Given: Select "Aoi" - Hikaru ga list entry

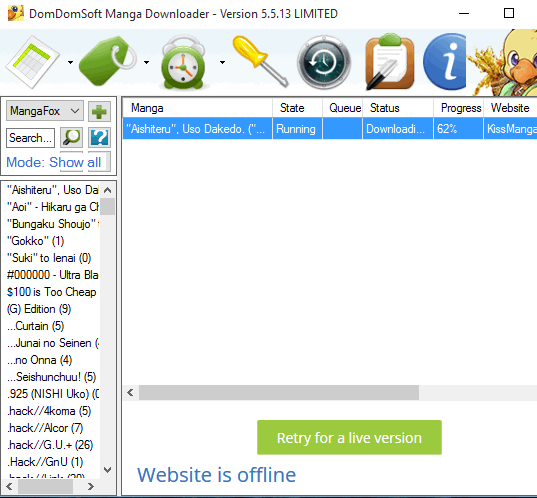Looking at the screenshot, I should [52, 207].
